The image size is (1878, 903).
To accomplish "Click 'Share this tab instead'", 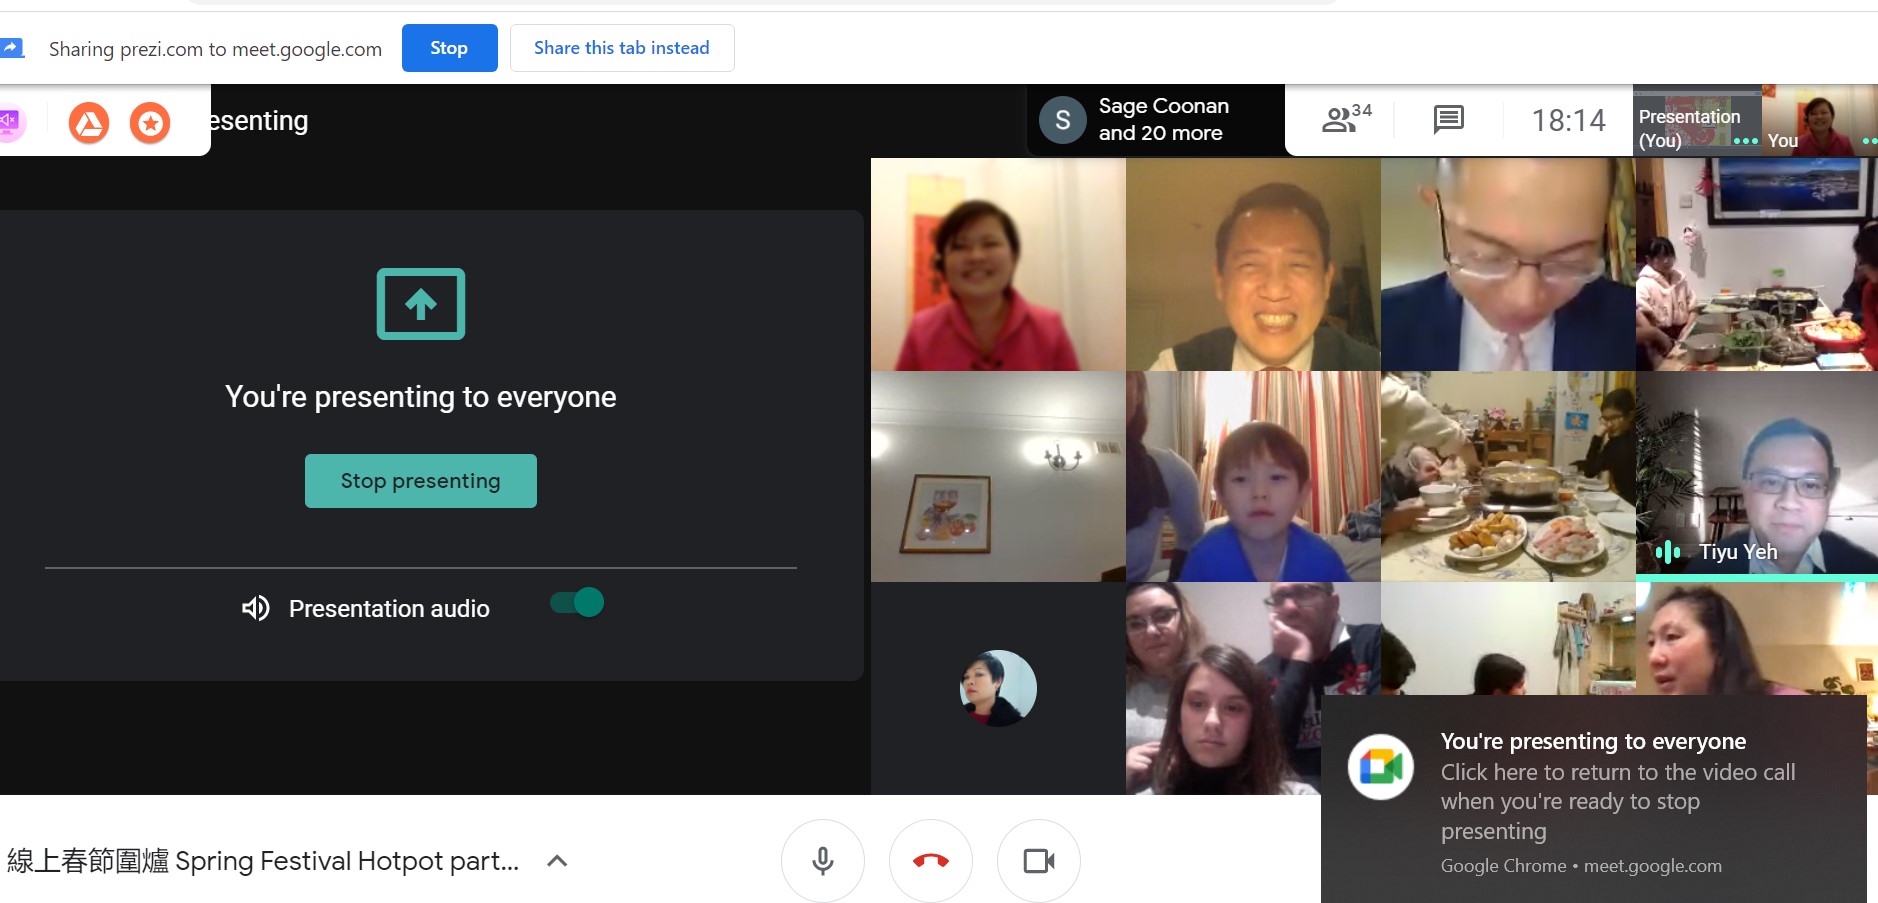I will click(x=621, y=48).
